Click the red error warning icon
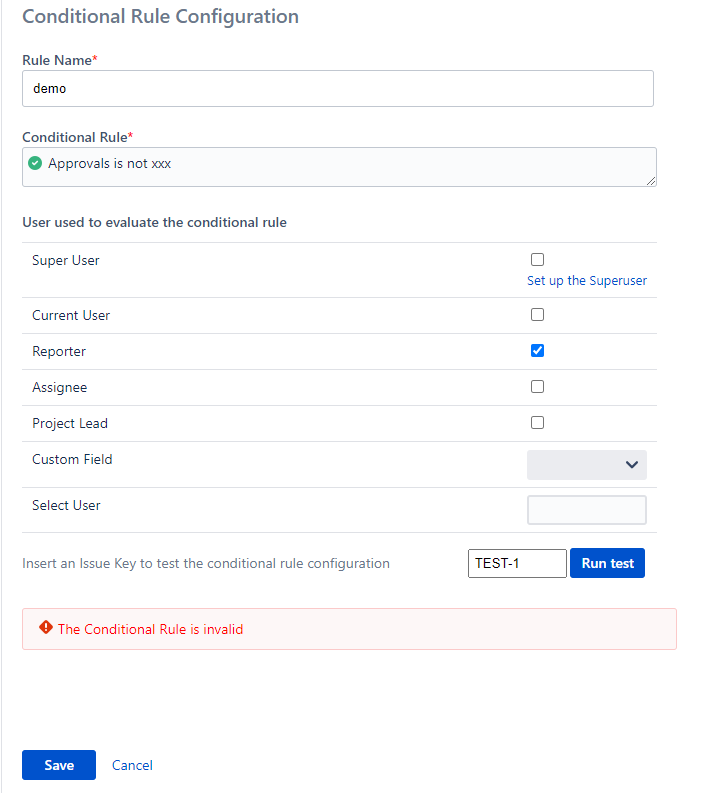Viewport: 714px width, 793px height. tap(45, 628)
